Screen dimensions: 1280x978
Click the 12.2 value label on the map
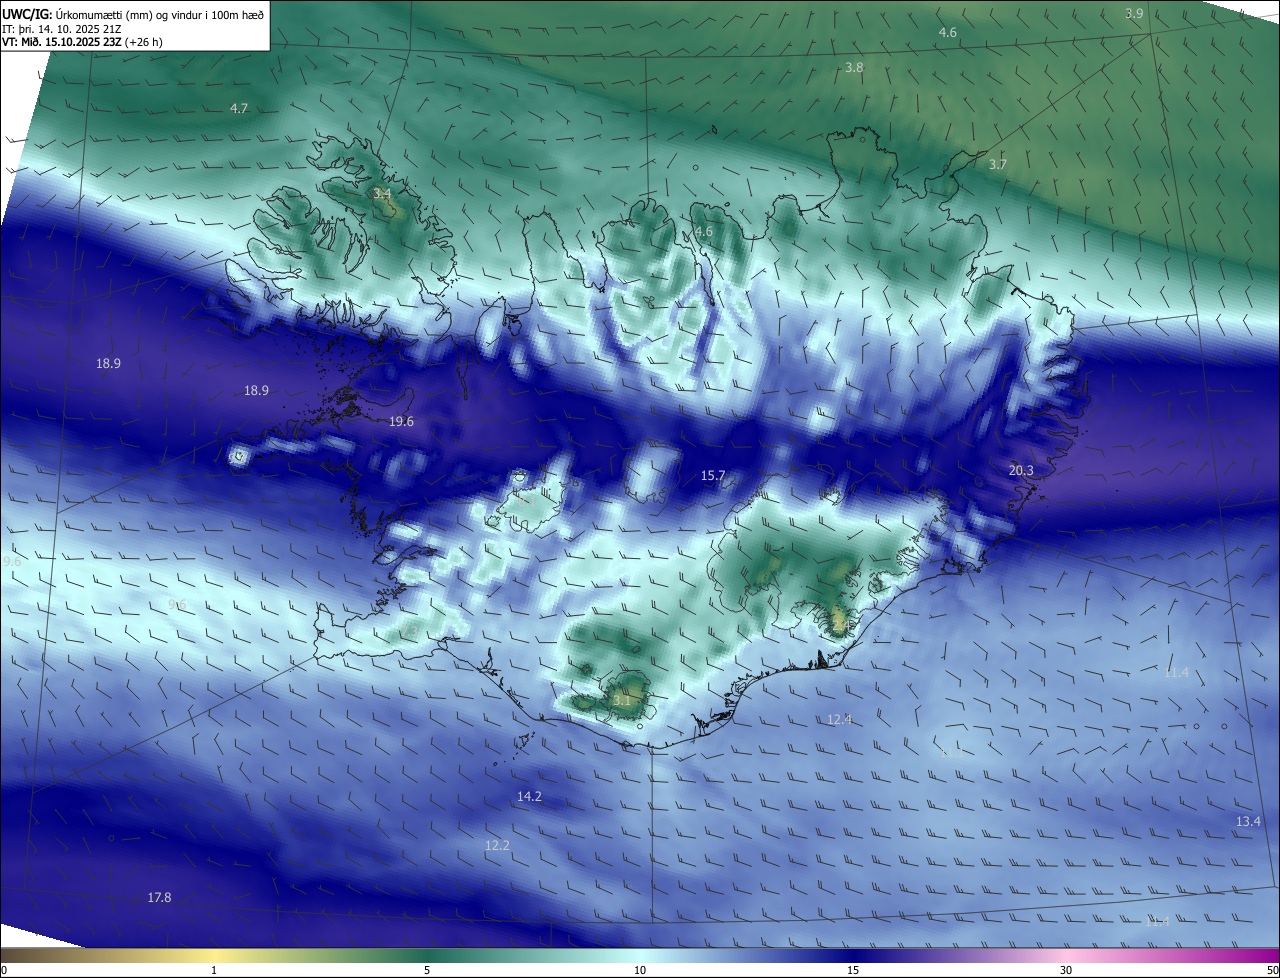tap(497, 846)
